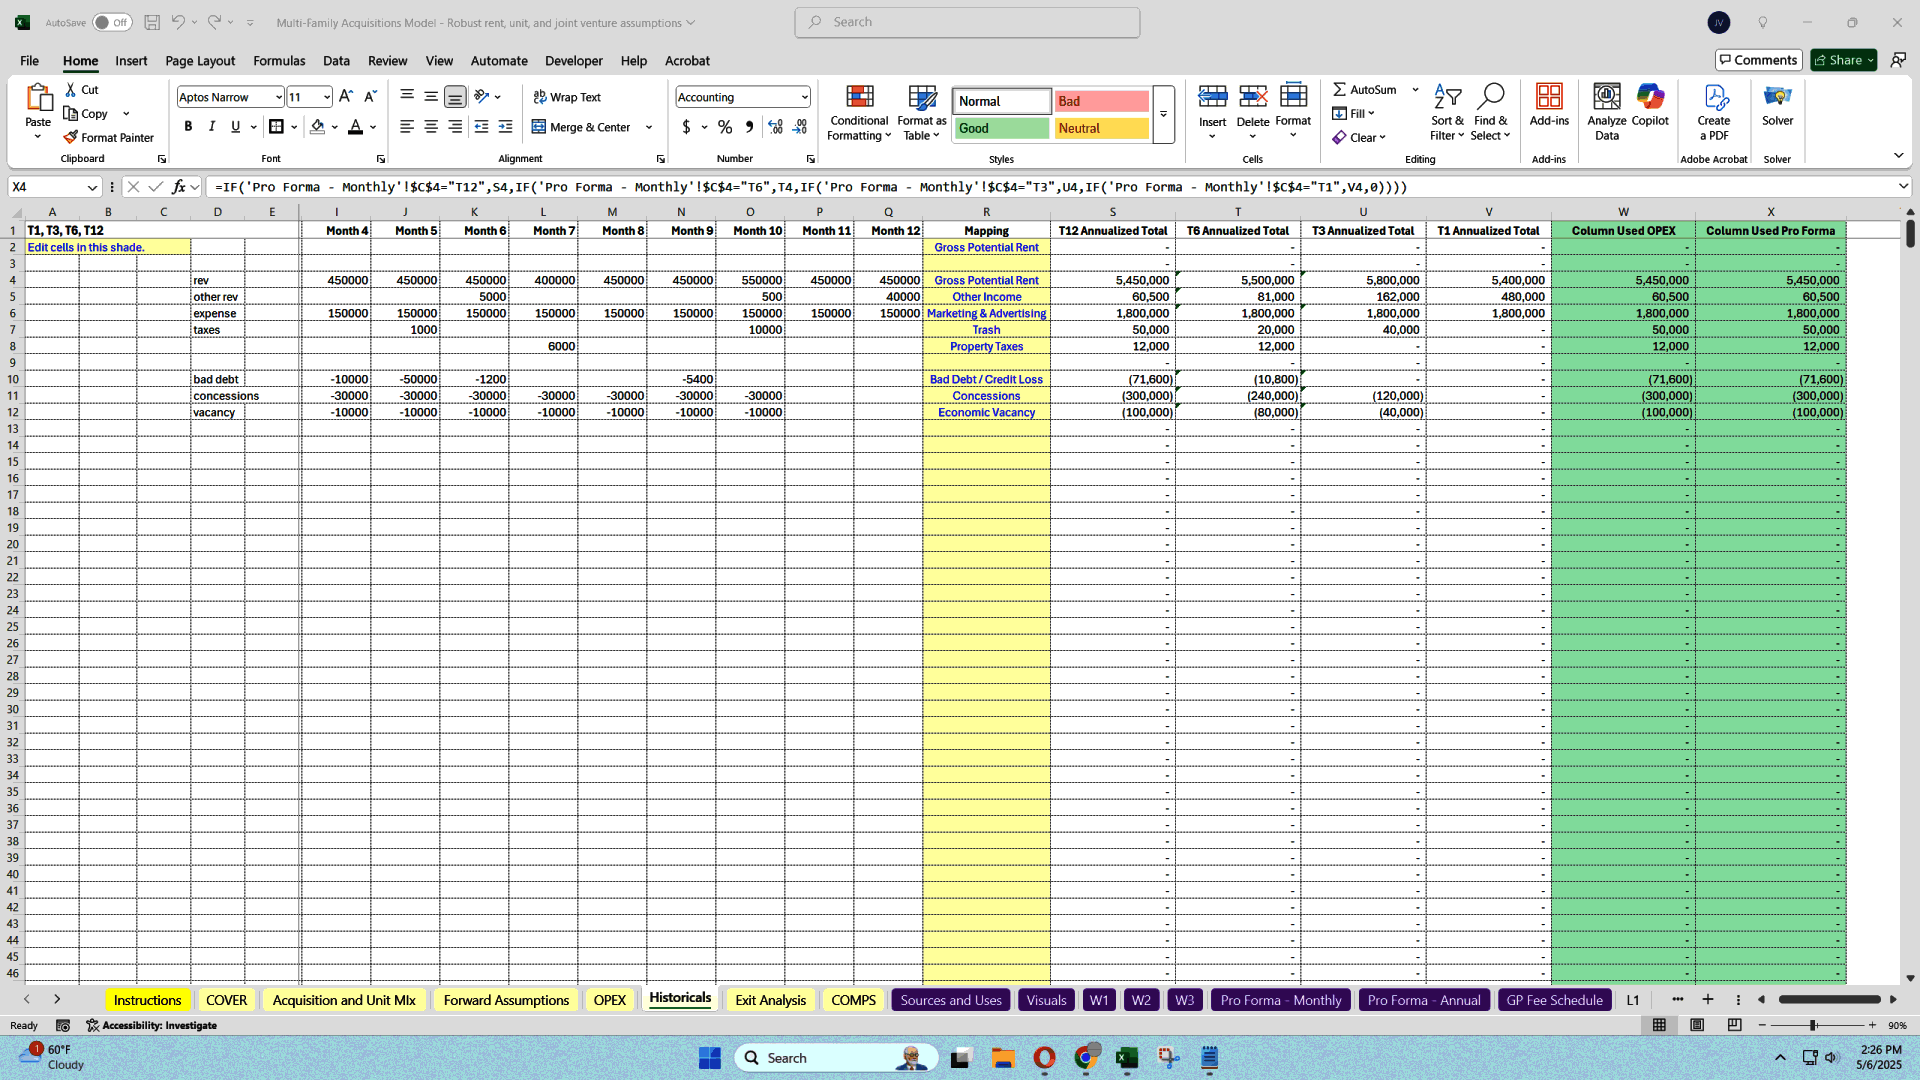Open the Formulas ribbon tab
Screen dimensions: 1920x1080
tap(279, 61)
